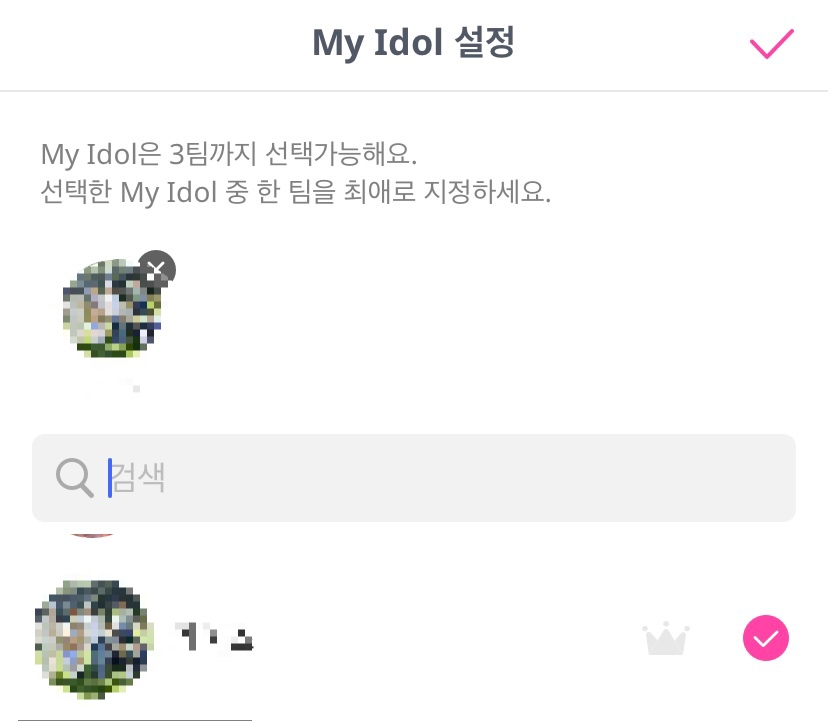Toggle the crown favorite marker in row
The width and height of the screenshot is (828, 721).
tap(666, 638)
